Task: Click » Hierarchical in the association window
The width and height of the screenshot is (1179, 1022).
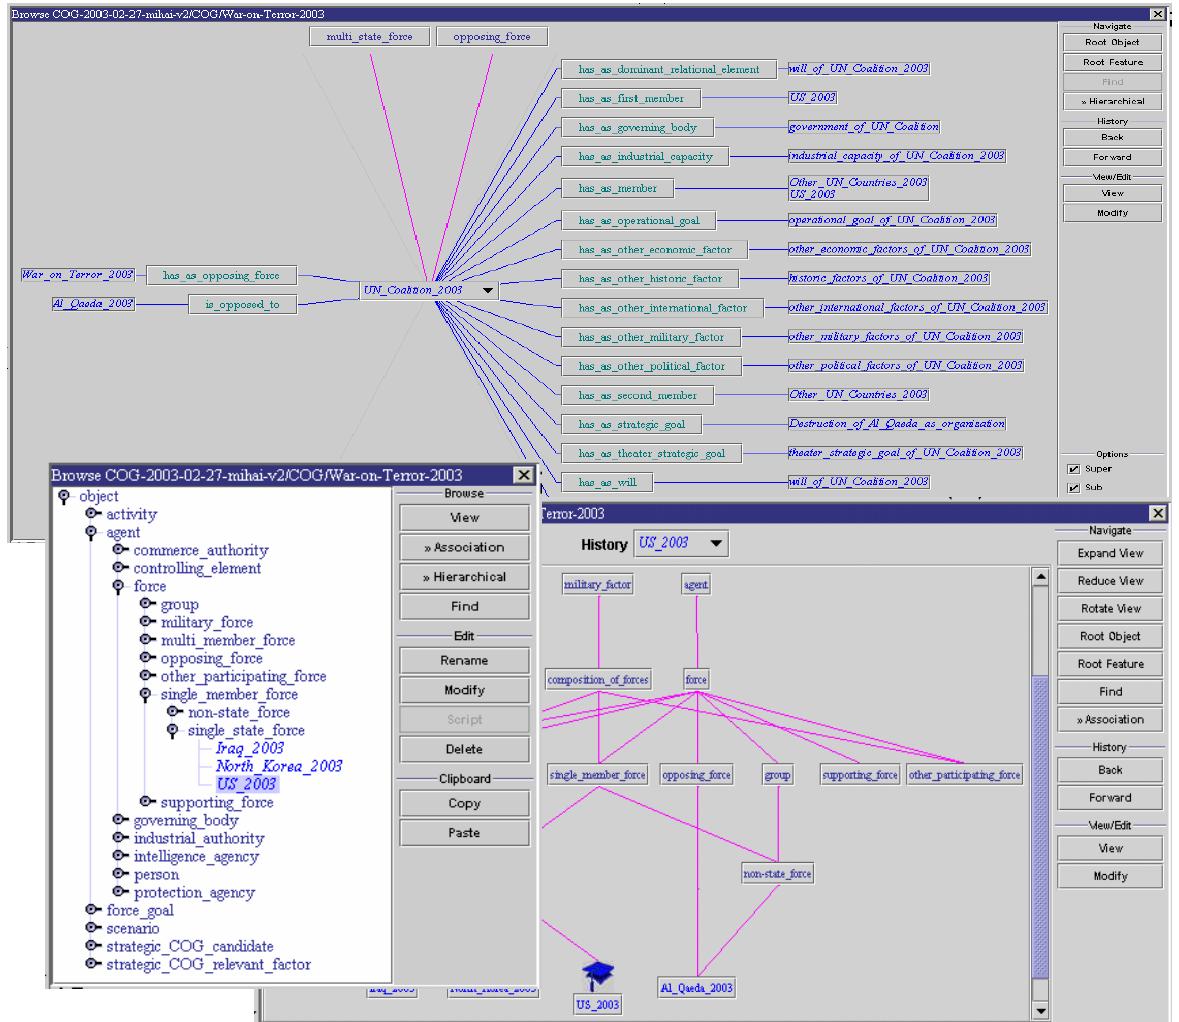Action: (x=1112, y=101)
